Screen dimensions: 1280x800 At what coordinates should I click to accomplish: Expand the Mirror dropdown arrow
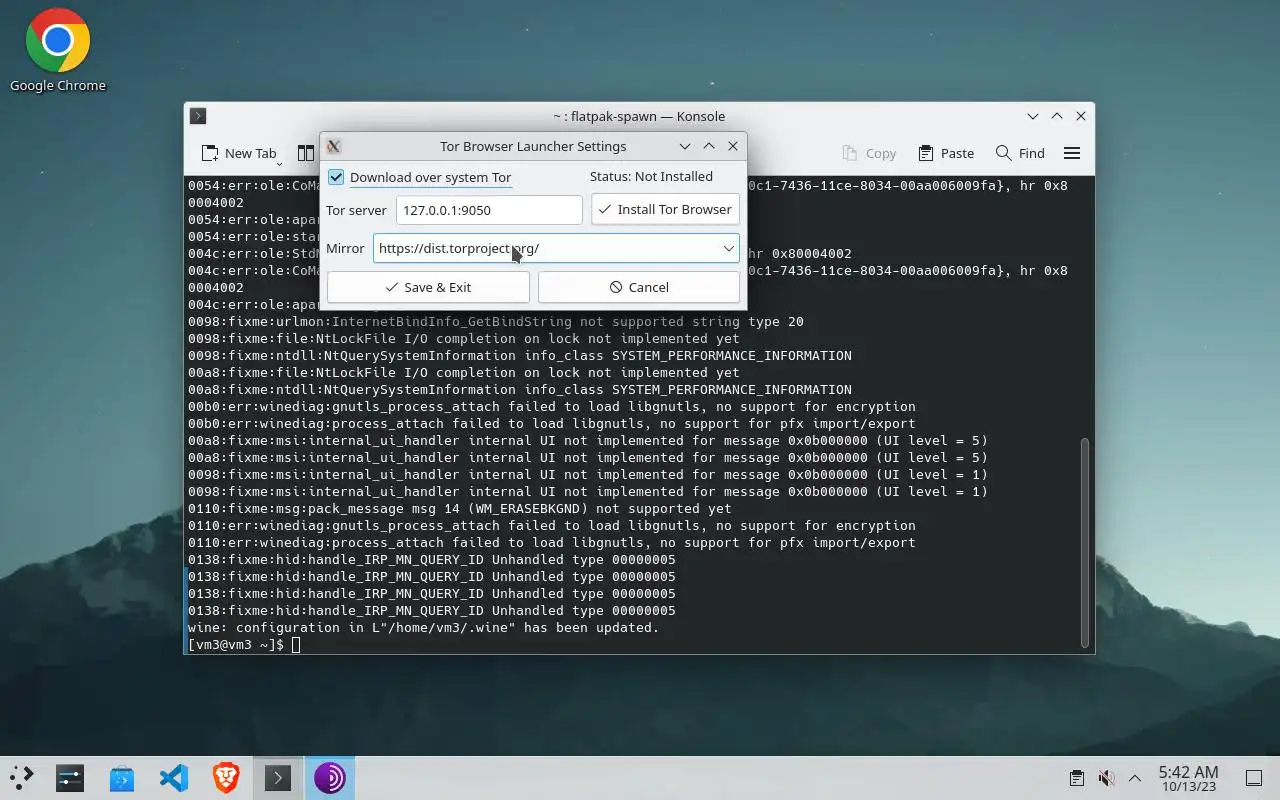pos(729,248)
